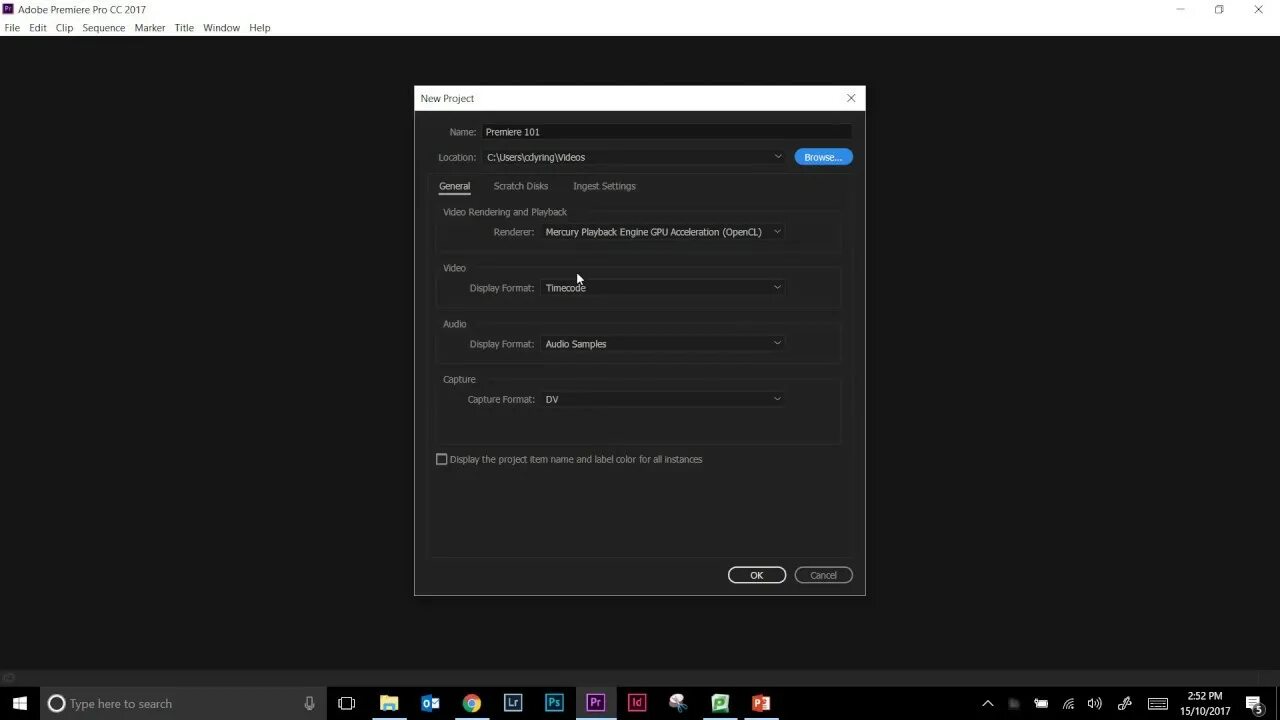Click the Premiere Pro taskbar icon
Image resolution: width=1280 pixels, height=720 pixels.
pos(595,703)
